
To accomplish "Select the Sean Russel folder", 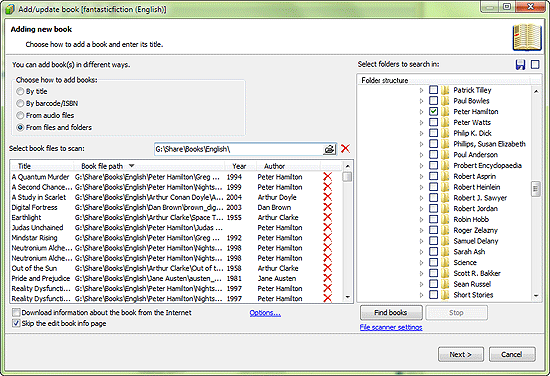I will 472,284.
